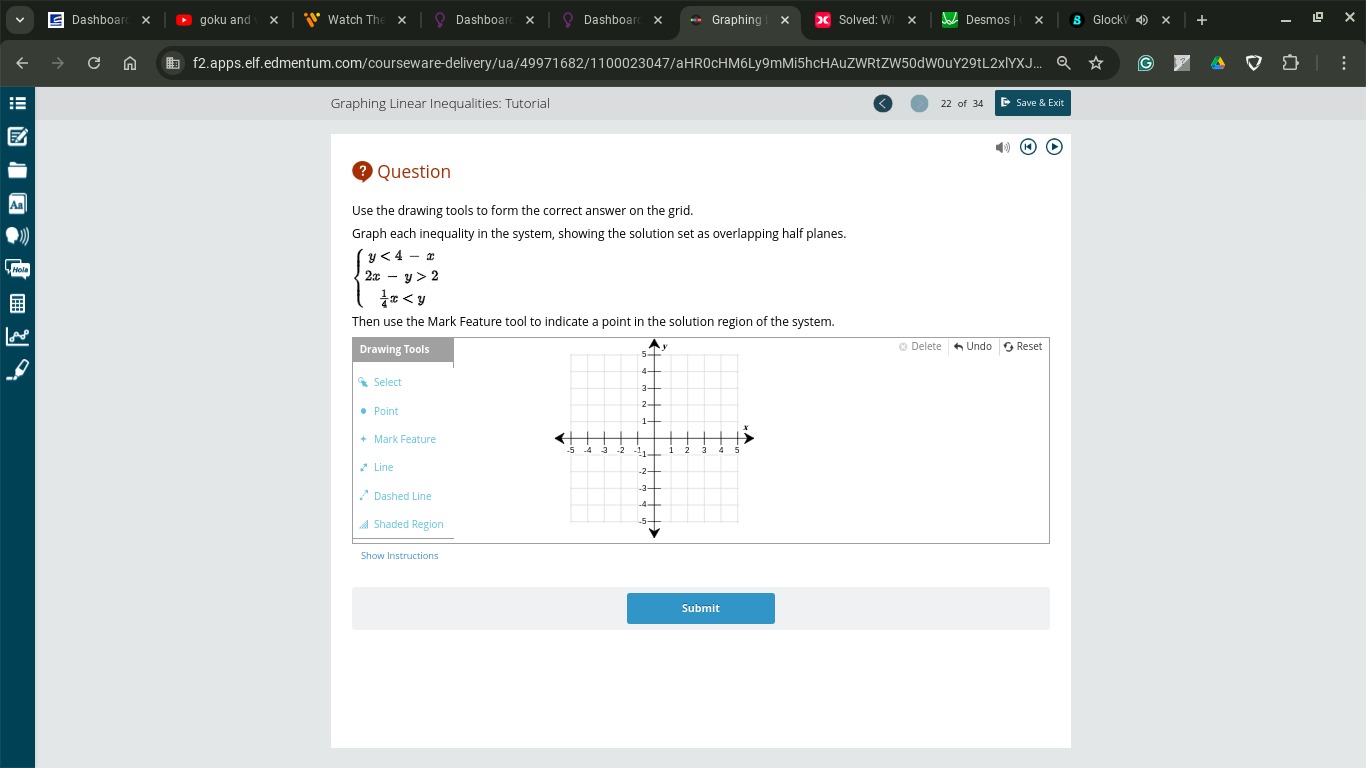
Task: Play the tutorial audio
Action: pyautogui.click(x=1054, y=147)
